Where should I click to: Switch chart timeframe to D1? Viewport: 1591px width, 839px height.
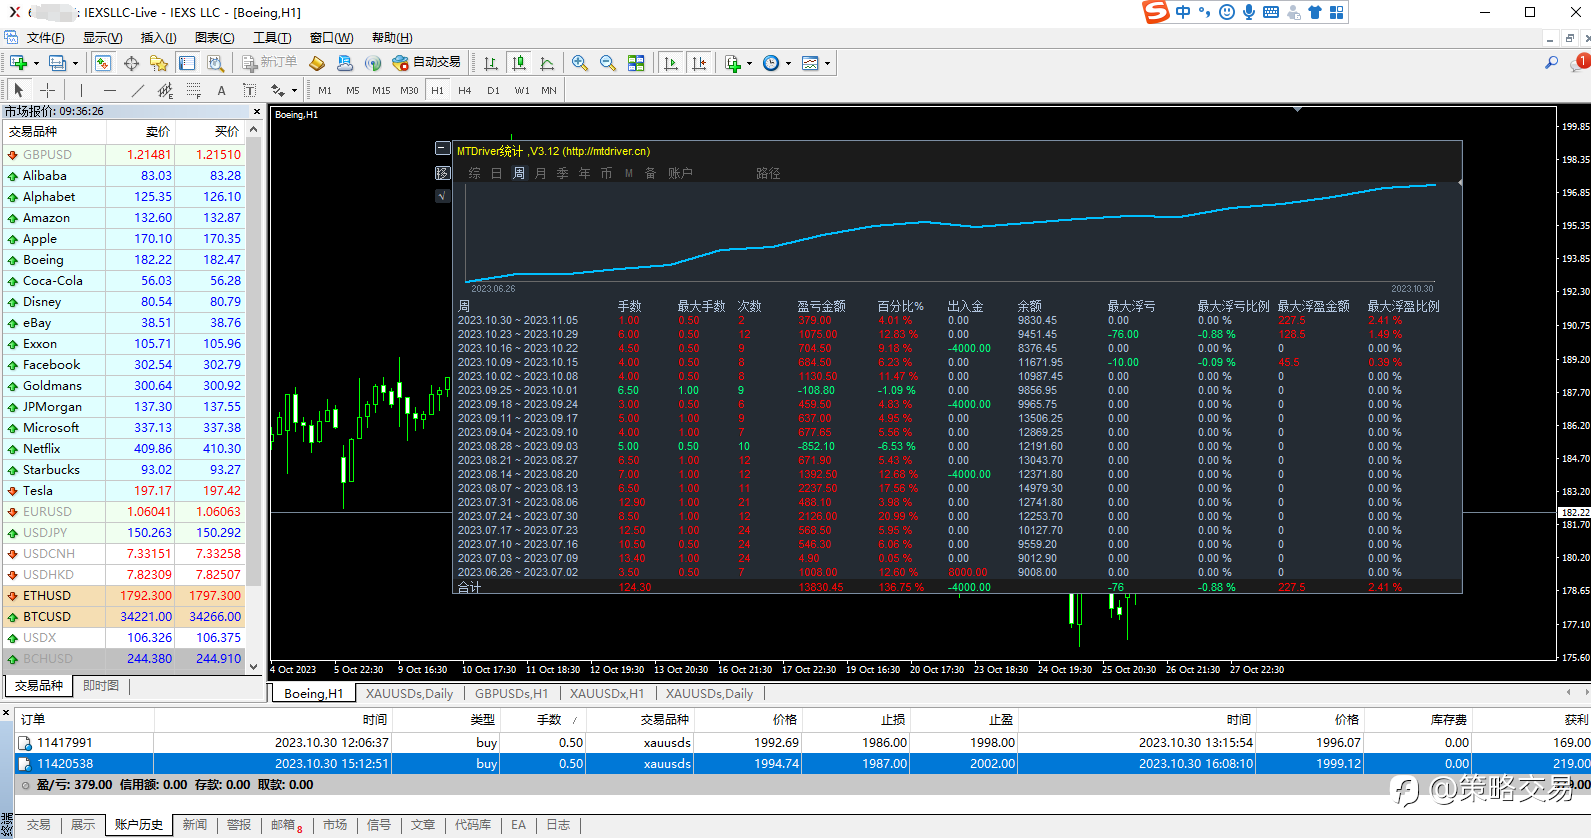pos(493,90)
